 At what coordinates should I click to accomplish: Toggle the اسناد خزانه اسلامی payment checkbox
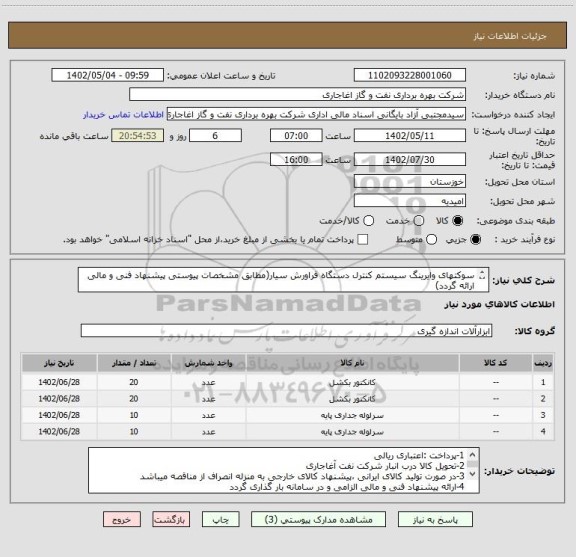pyautogui.click(x=363, y=240)
